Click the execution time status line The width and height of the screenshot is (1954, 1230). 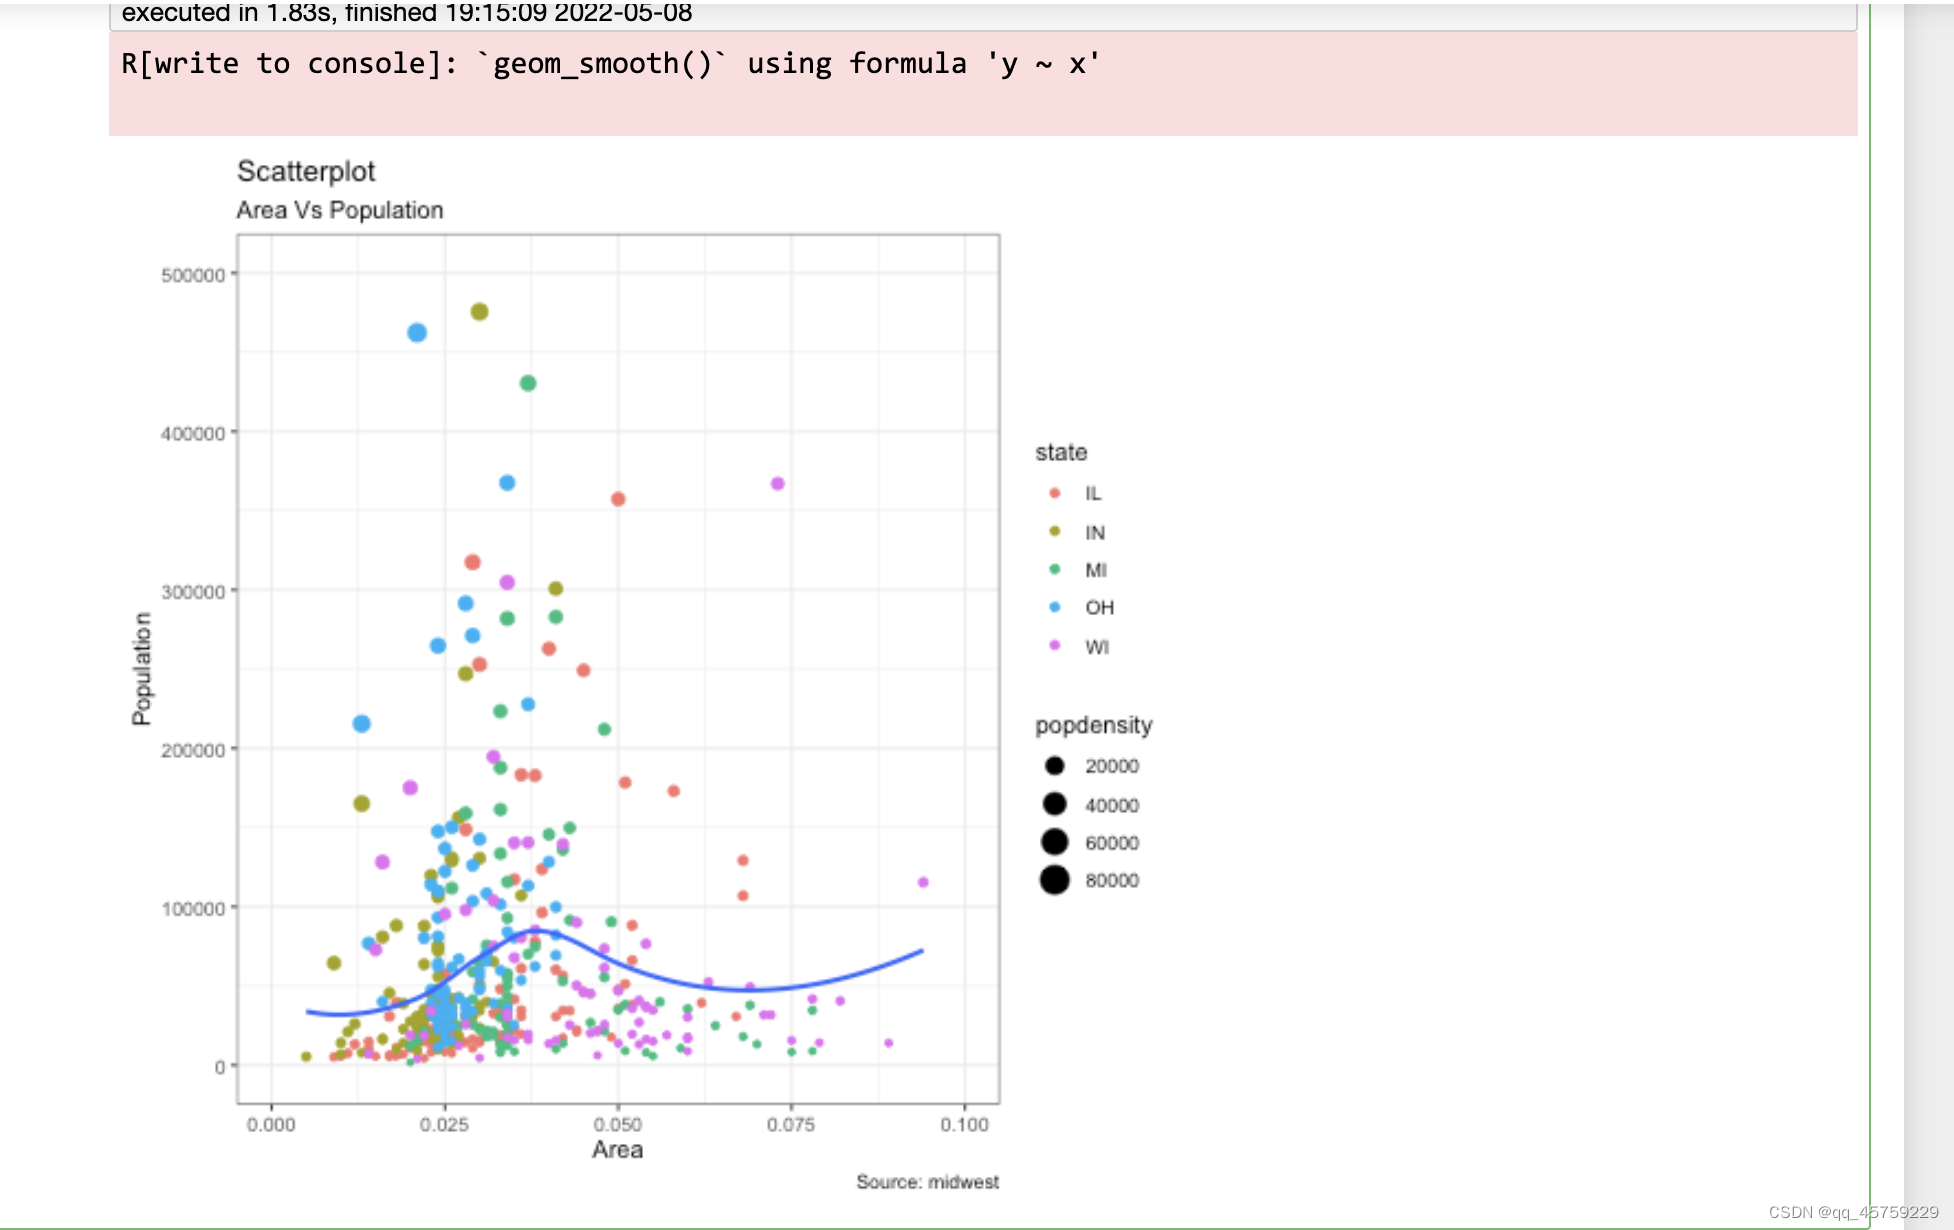point(407,13)
